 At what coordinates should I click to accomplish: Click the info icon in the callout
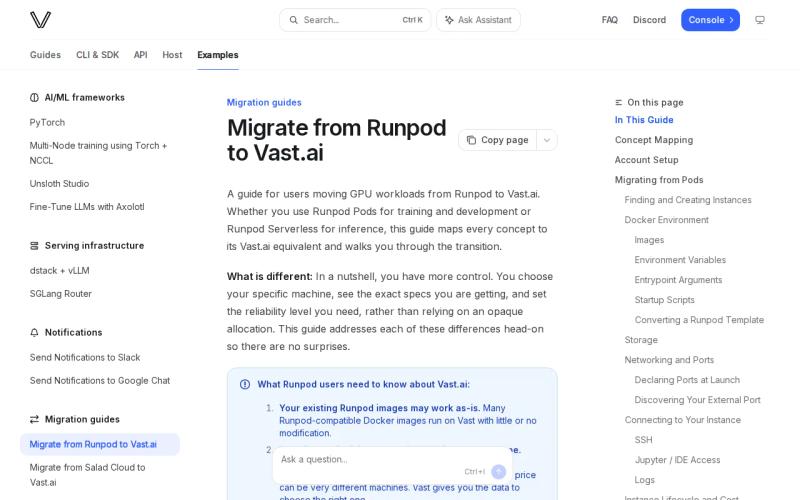(x=245, y=384)
